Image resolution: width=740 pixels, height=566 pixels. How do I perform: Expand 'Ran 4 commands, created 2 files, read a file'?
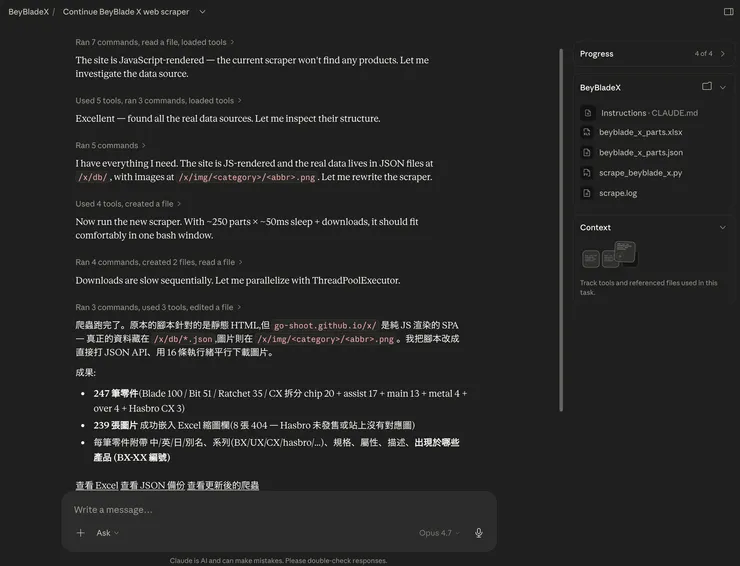[159, 262]
